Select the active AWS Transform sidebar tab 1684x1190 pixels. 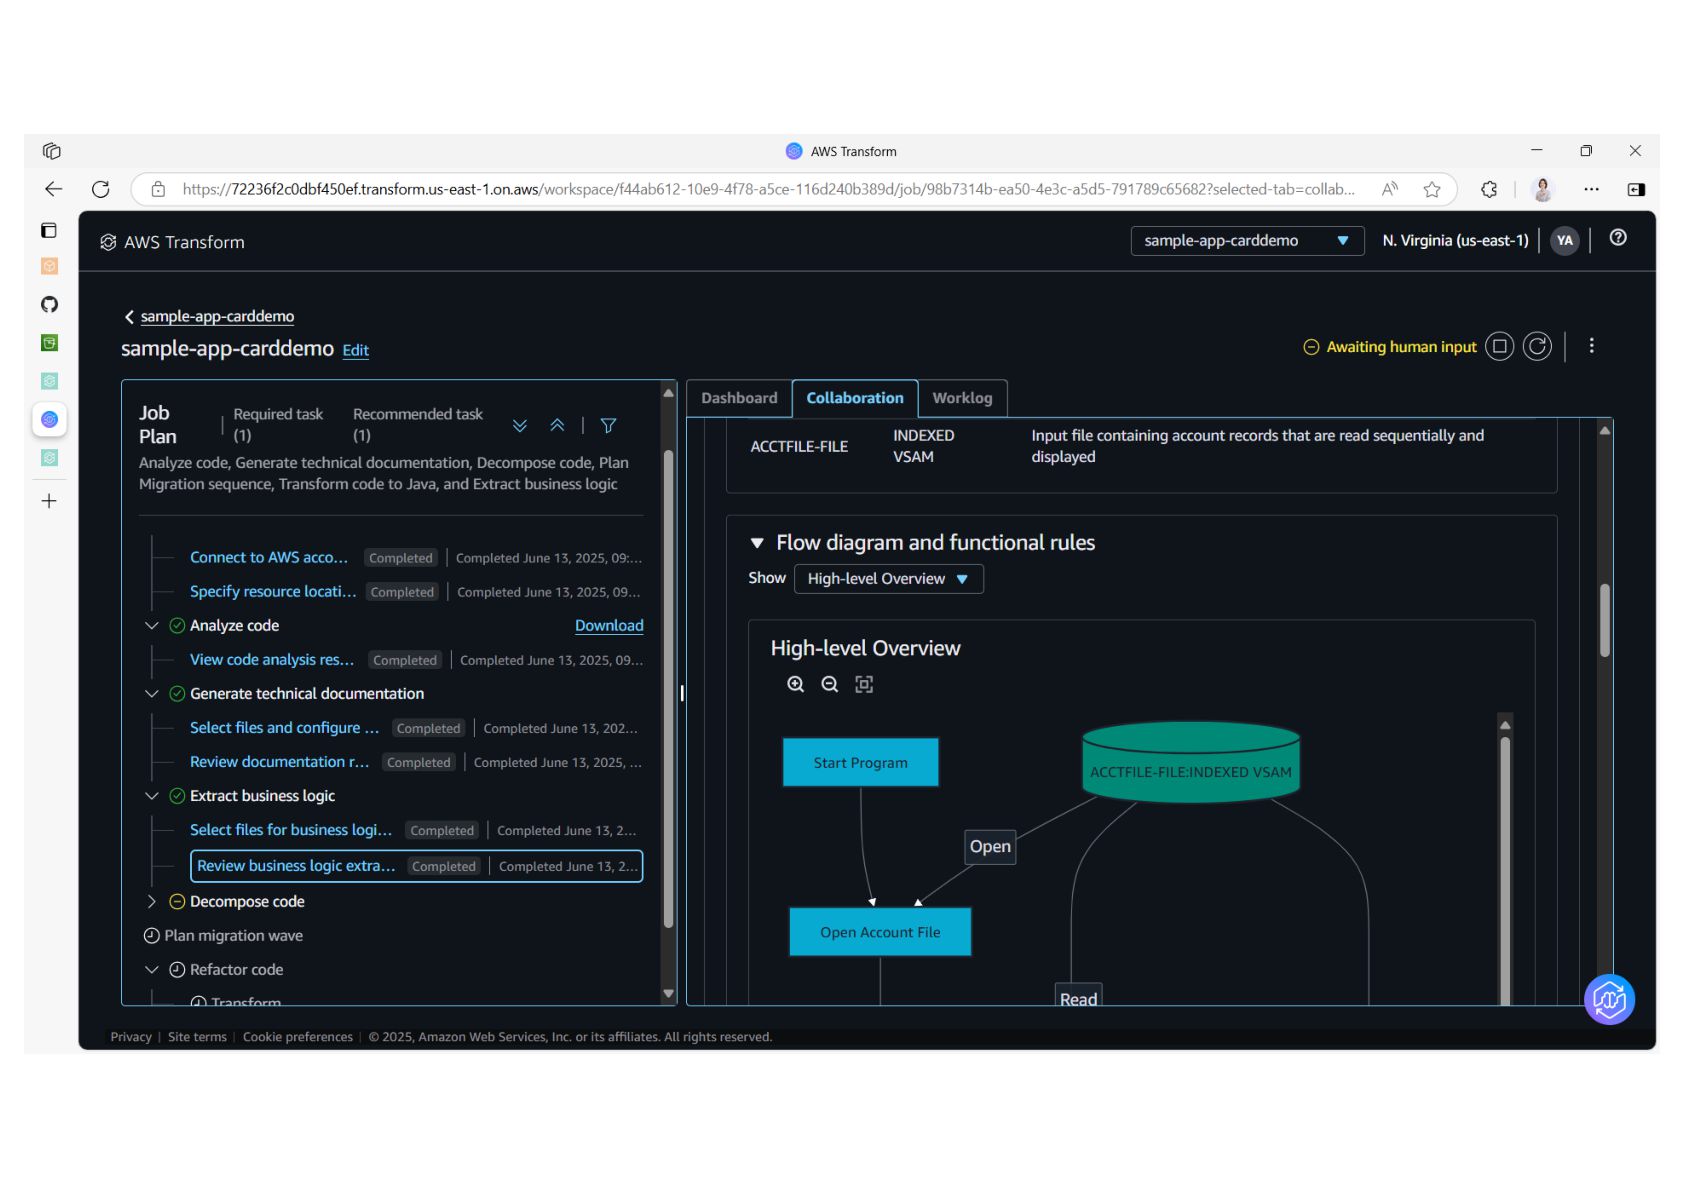[x=49, y=419]
